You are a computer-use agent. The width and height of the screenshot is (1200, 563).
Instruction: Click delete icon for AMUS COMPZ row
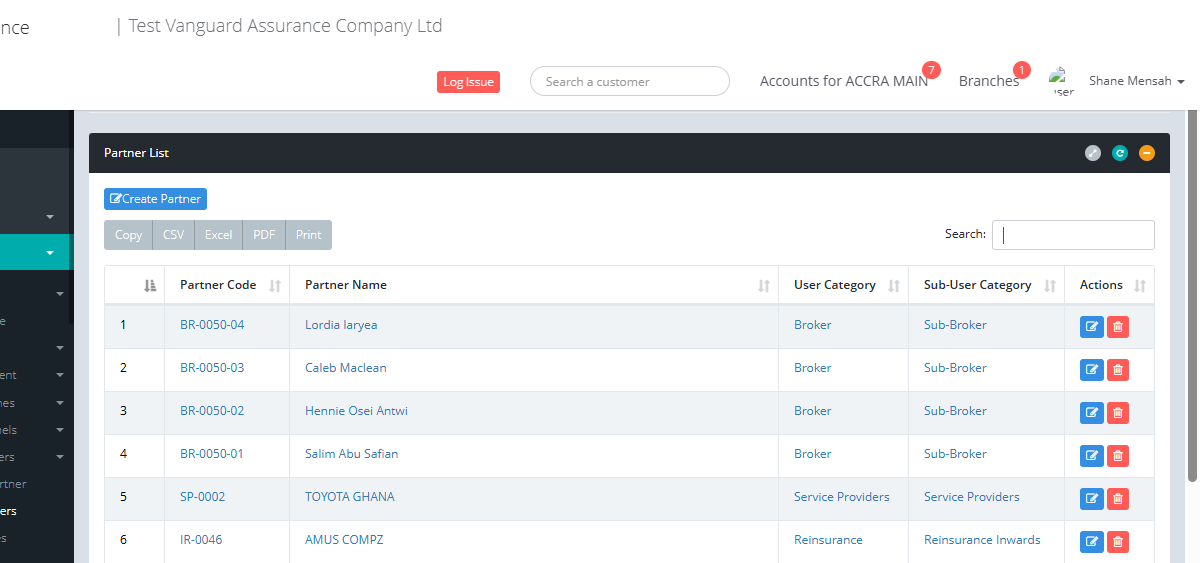pyautogui.click(x=1118, y=542)
